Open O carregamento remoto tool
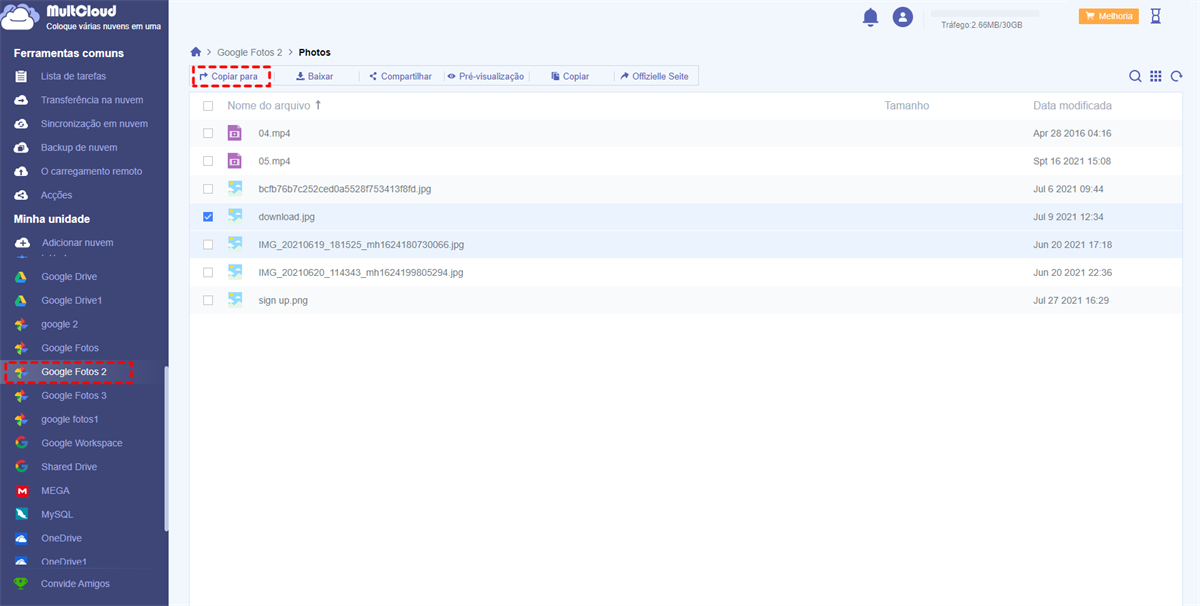 (x=91, y=171)
